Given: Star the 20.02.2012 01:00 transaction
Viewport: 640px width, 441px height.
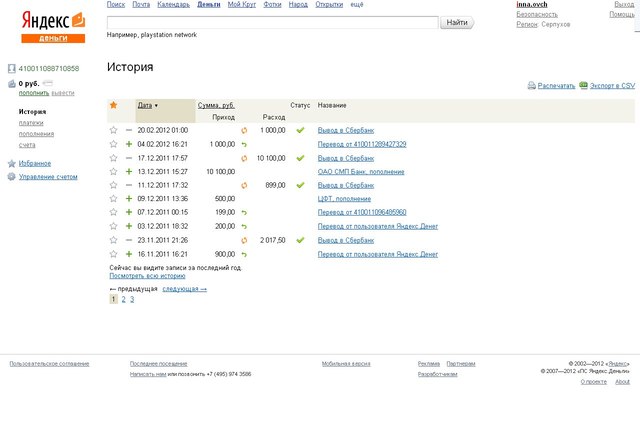Looking at the screenshot, I should (x=113, y=130).
